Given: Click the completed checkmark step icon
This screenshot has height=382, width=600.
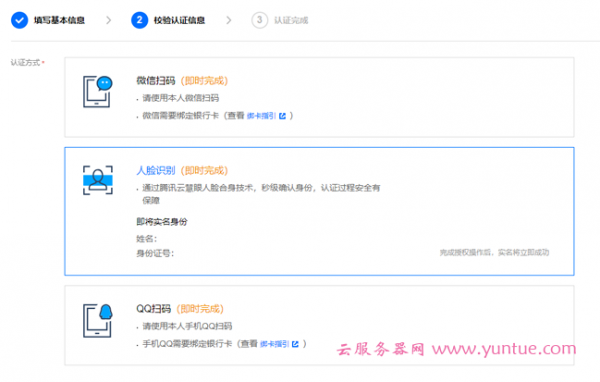Looking at the screenshot, I should pyautogui.click(x=20, y=20).
